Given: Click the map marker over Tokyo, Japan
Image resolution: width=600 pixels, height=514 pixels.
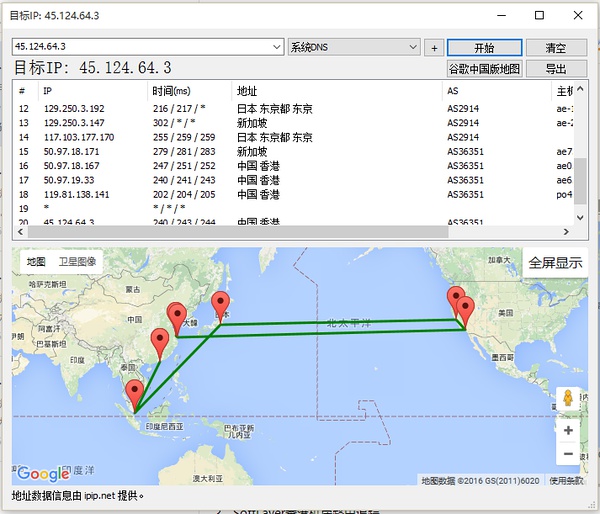Looking at the screenshot, I should point(221,304).
